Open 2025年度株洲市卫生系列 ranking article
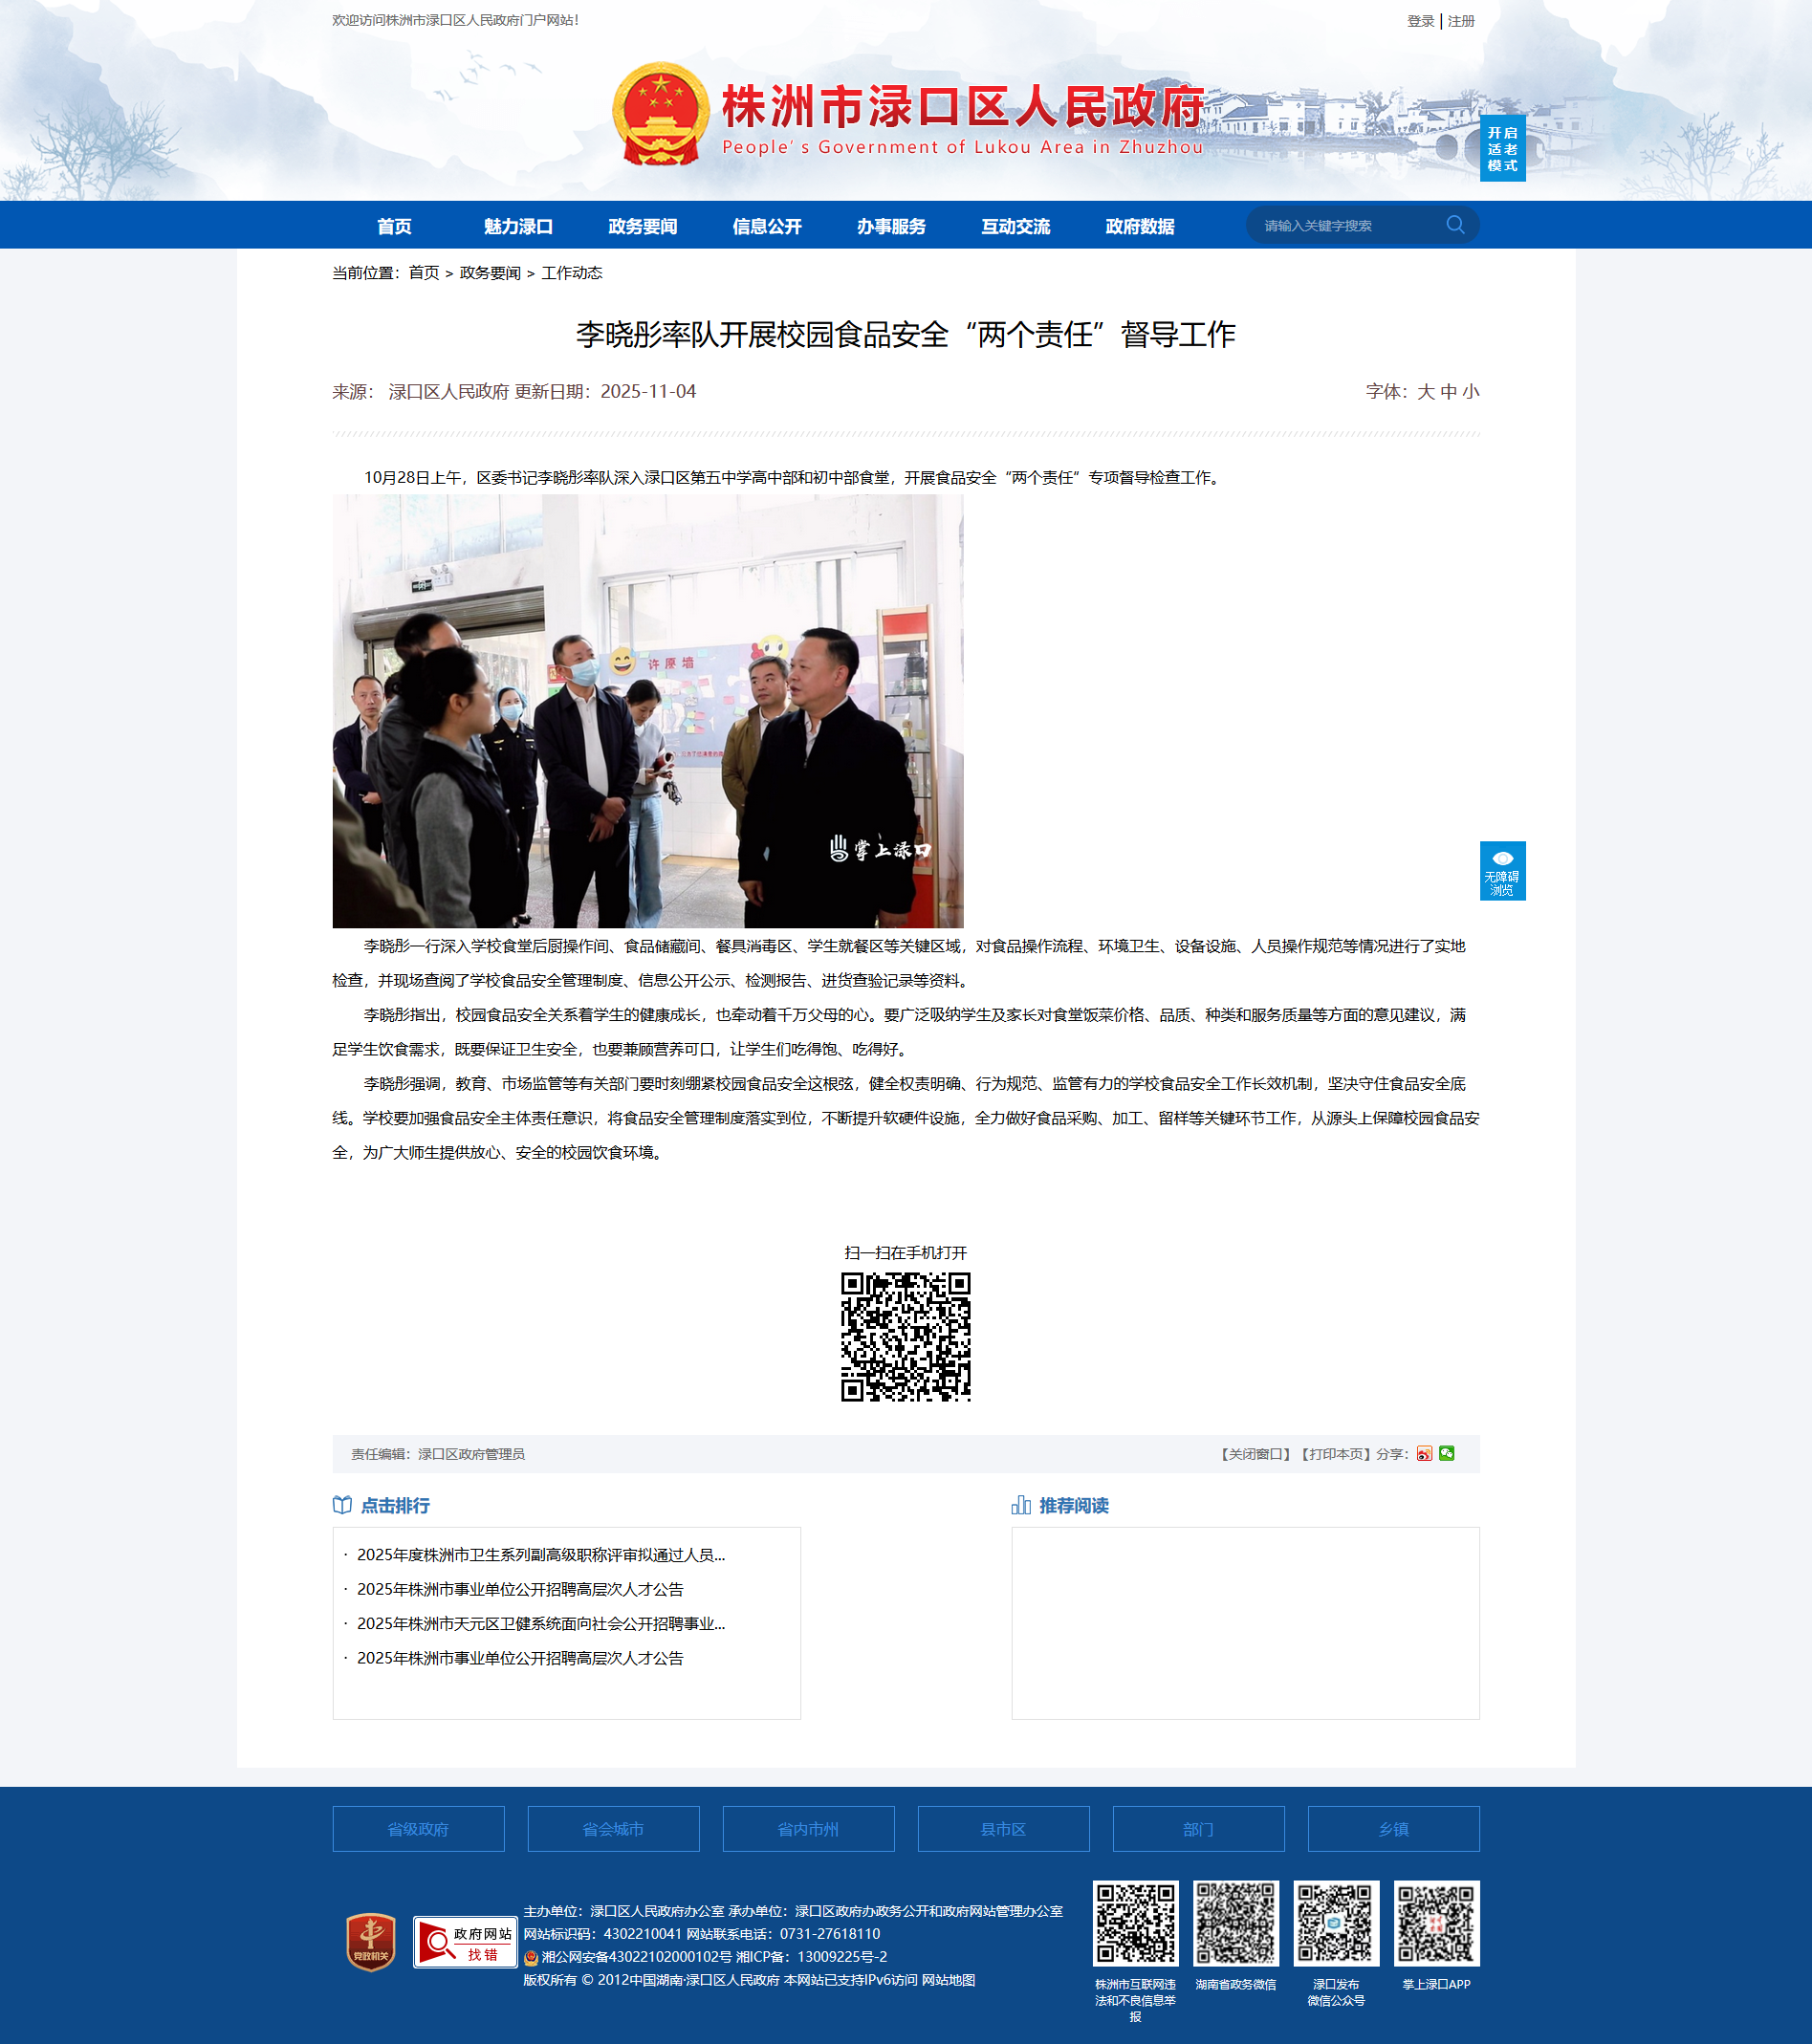The image size is (1812, 2044). 540,1555
